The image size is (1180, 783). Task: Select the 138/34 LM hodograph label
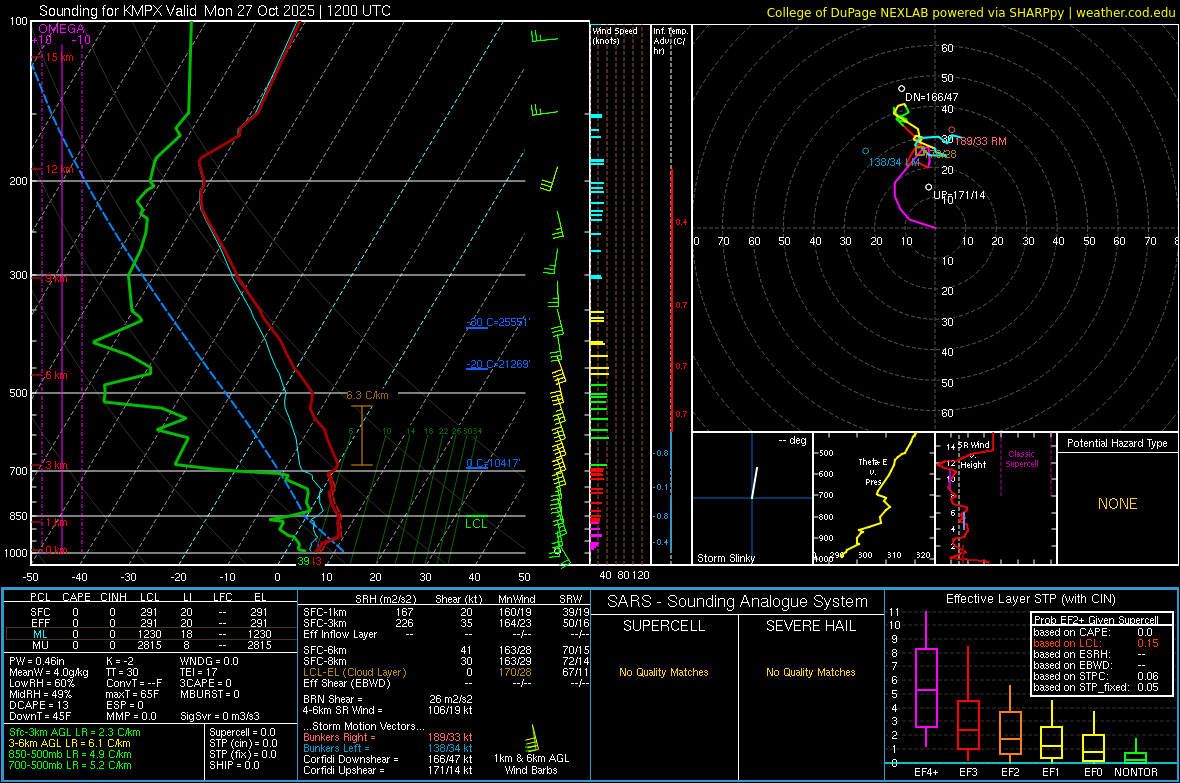click(894, 163)
